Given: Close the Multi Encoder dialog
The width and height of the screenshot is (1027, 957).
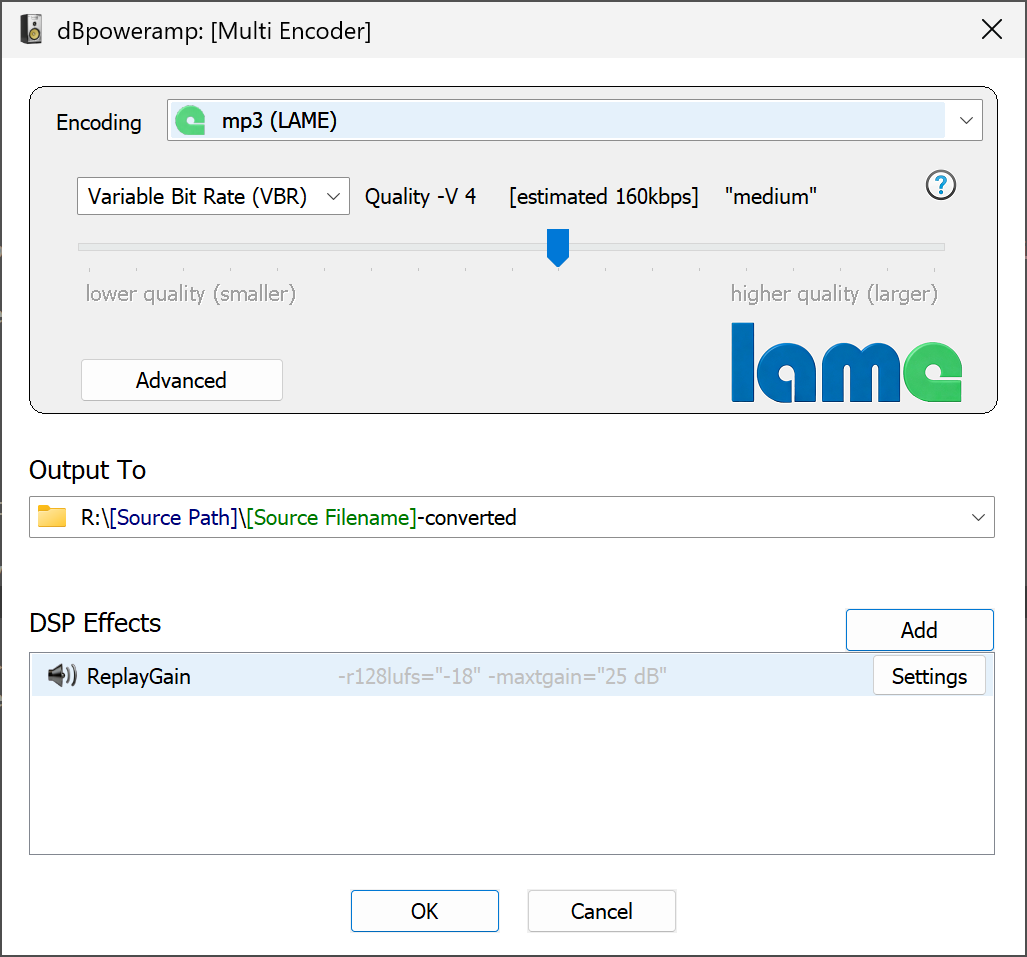Looking at the screenshot, I should (x=991, y=30).
